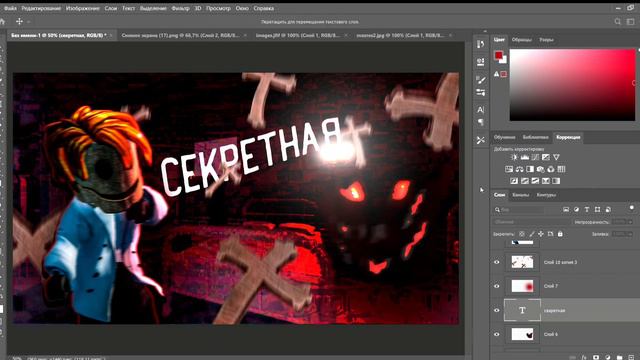Add a Black & White adjustment
This screenshot has width=640, height=360.
point(530,169)
